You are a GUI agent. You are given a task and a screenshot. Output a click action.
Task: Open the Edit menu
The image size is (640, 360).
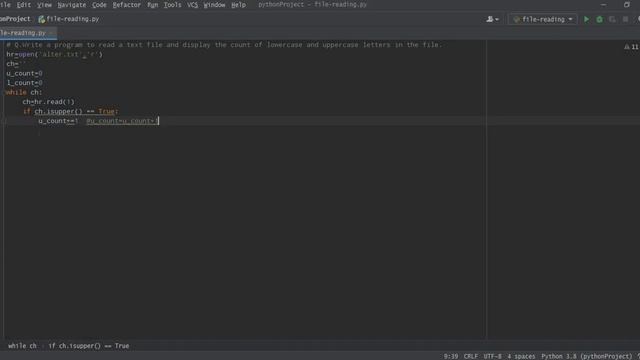click(24, 5)
